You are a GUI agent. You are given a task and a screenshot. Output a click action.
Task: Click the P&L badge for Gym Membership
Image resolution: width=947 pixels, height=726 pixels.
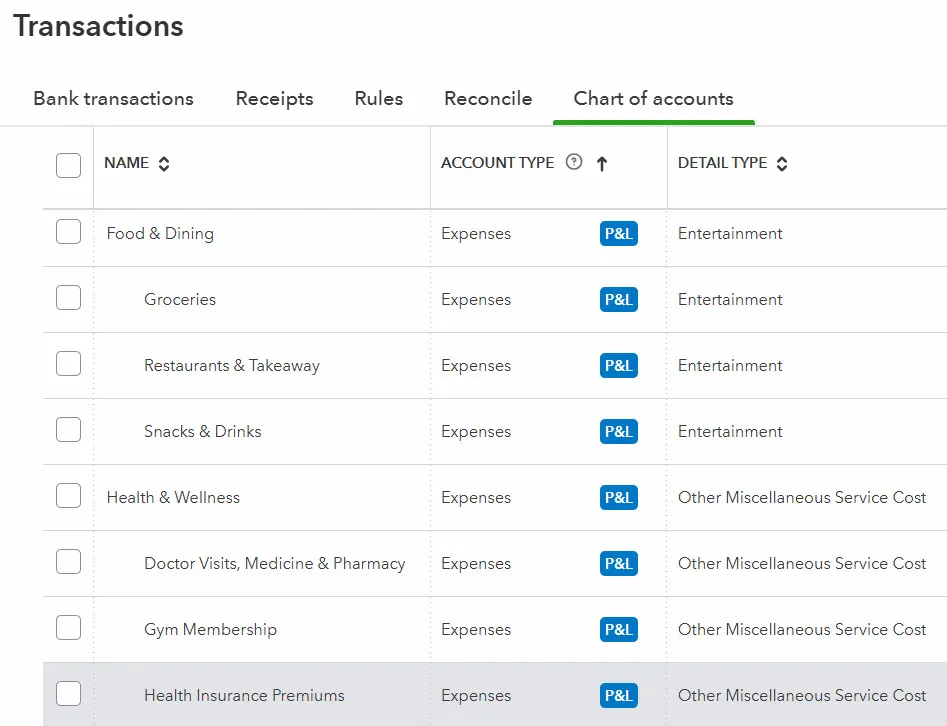pos(619,630)
